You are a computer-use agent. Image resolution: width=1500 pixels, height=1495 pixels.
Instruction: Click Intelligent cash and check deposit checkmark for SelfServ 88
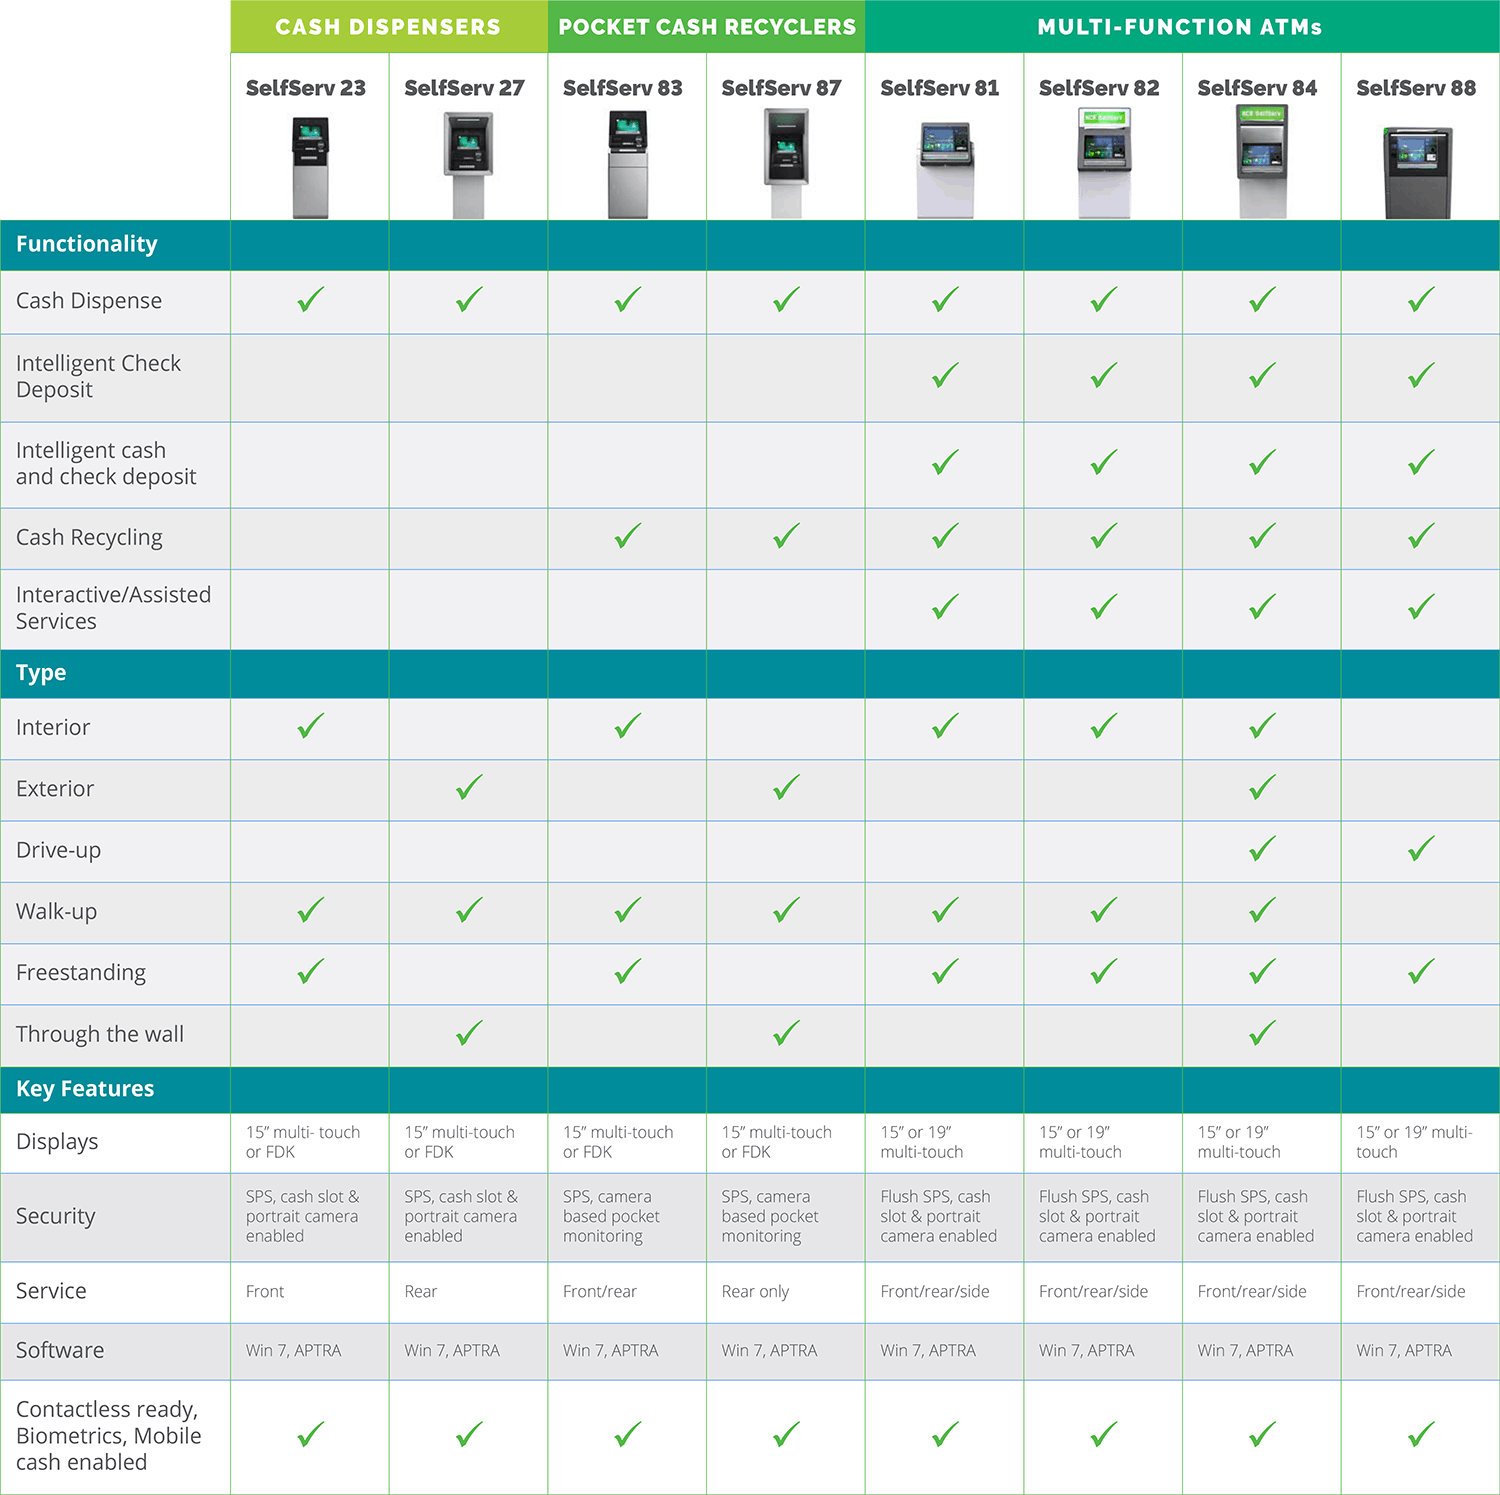(1421, 463)
